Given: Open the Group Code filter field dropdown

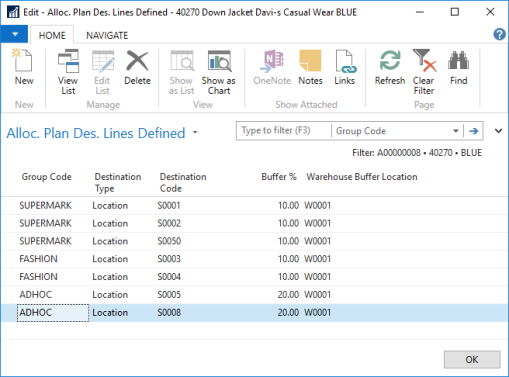Looking at the screenshot, I should [x=455, y=131].
